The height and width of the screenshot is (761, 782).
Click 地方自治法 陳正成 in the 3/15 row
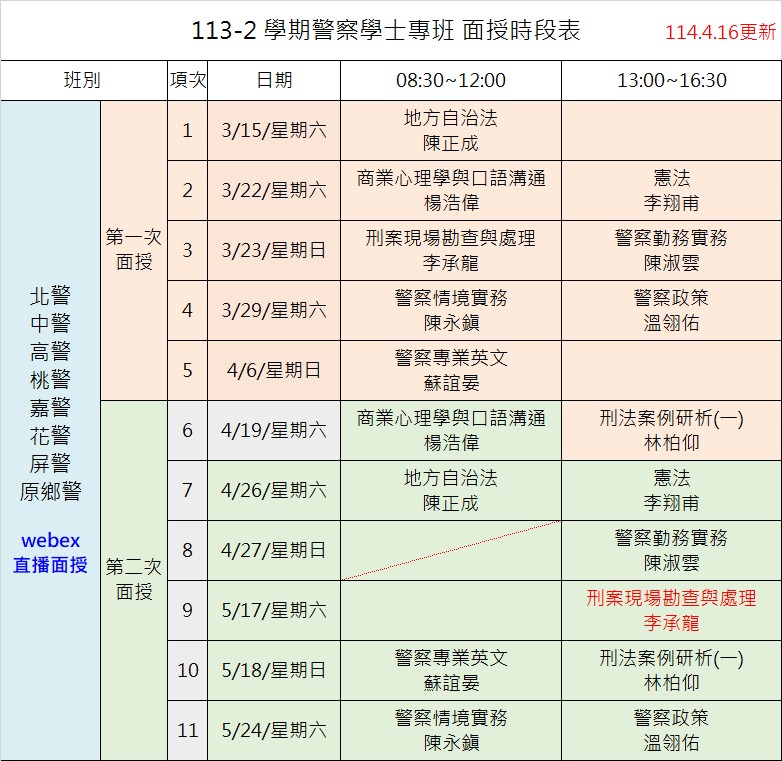tap(451, 131)
